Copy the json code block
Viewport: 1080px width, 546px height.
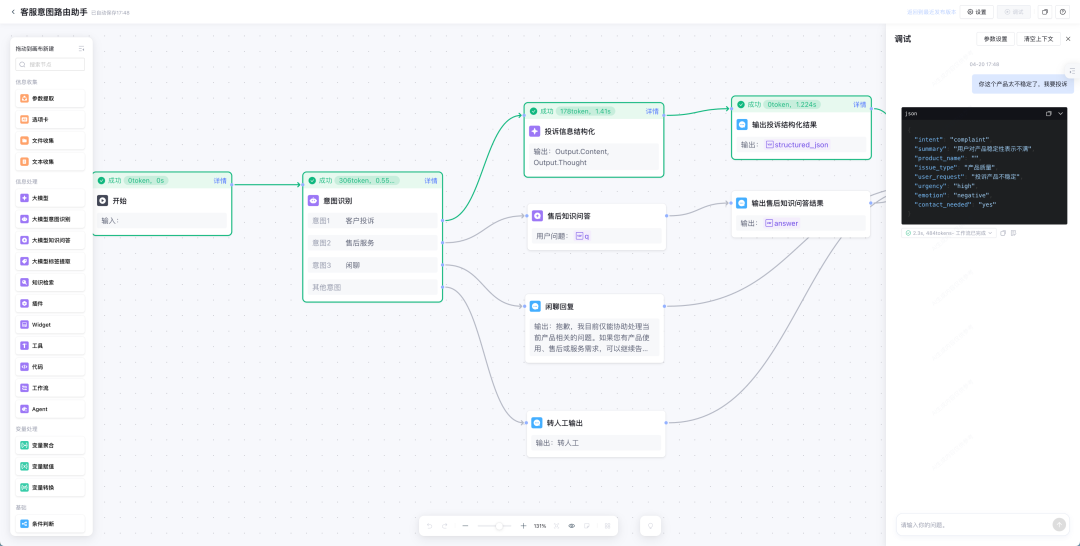coord(1048,113)
